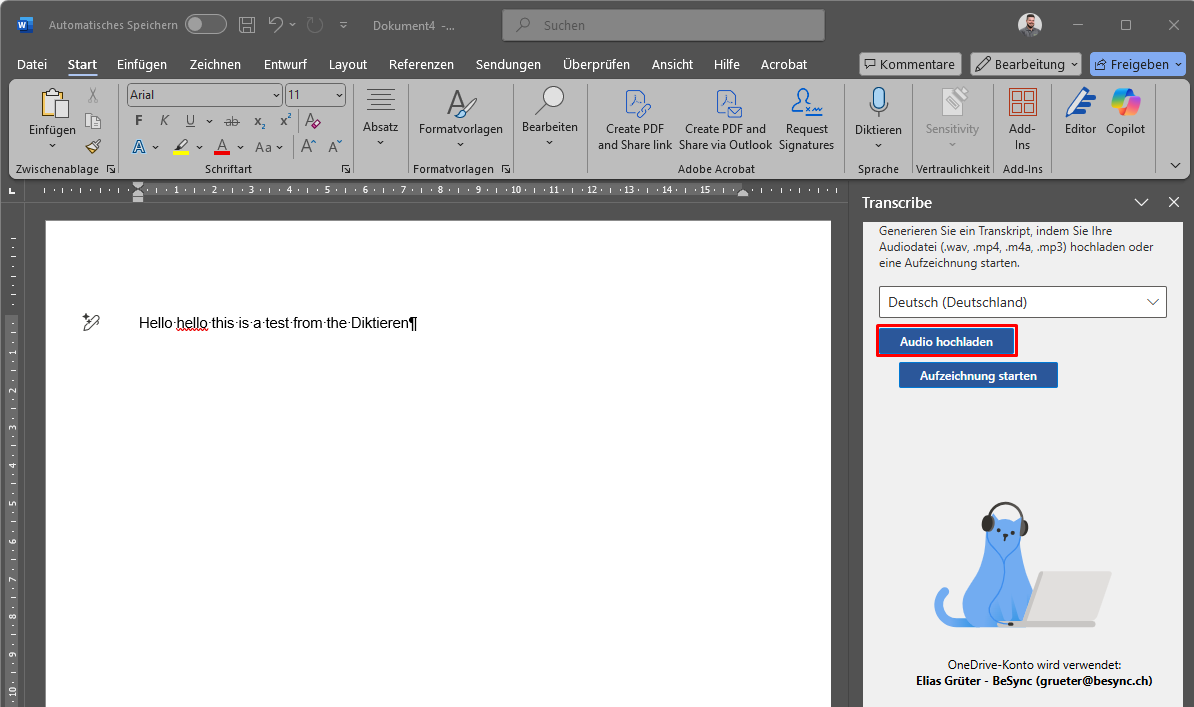The height and width of the screenshot is (707, 1194).
Task: Click Create PDF and Share via Outlook
Action: click(726, 120)
